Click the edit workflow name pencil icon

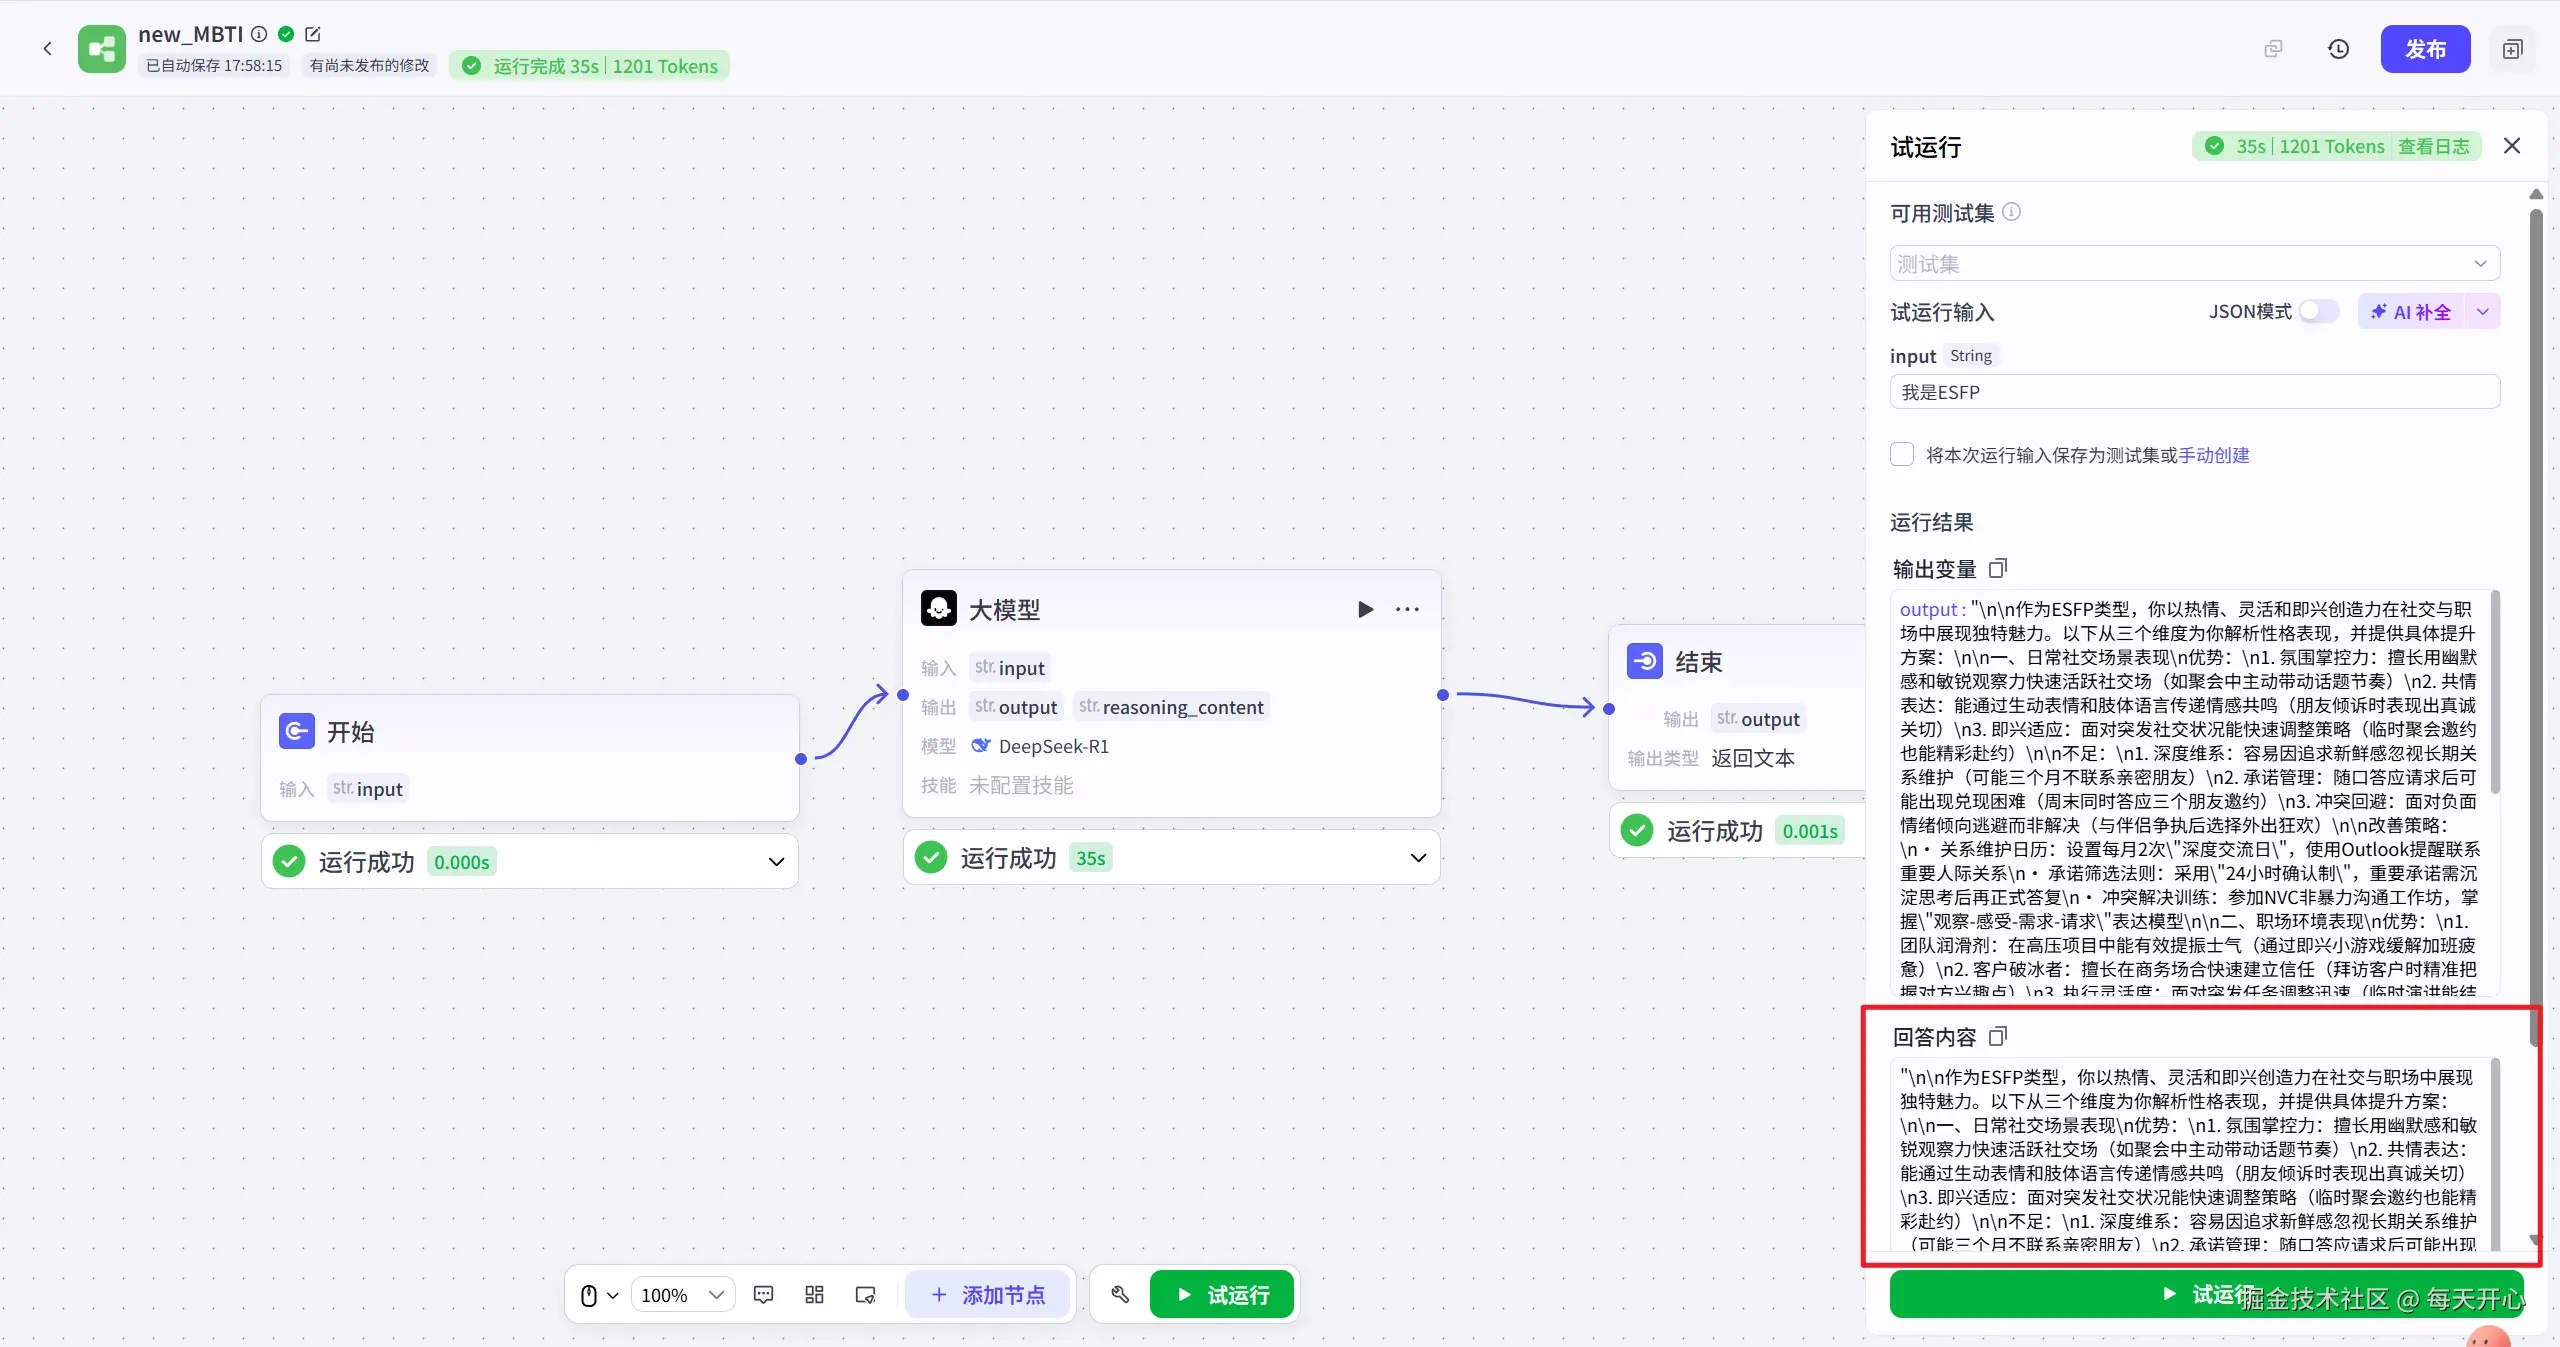(x=313, y=34)
